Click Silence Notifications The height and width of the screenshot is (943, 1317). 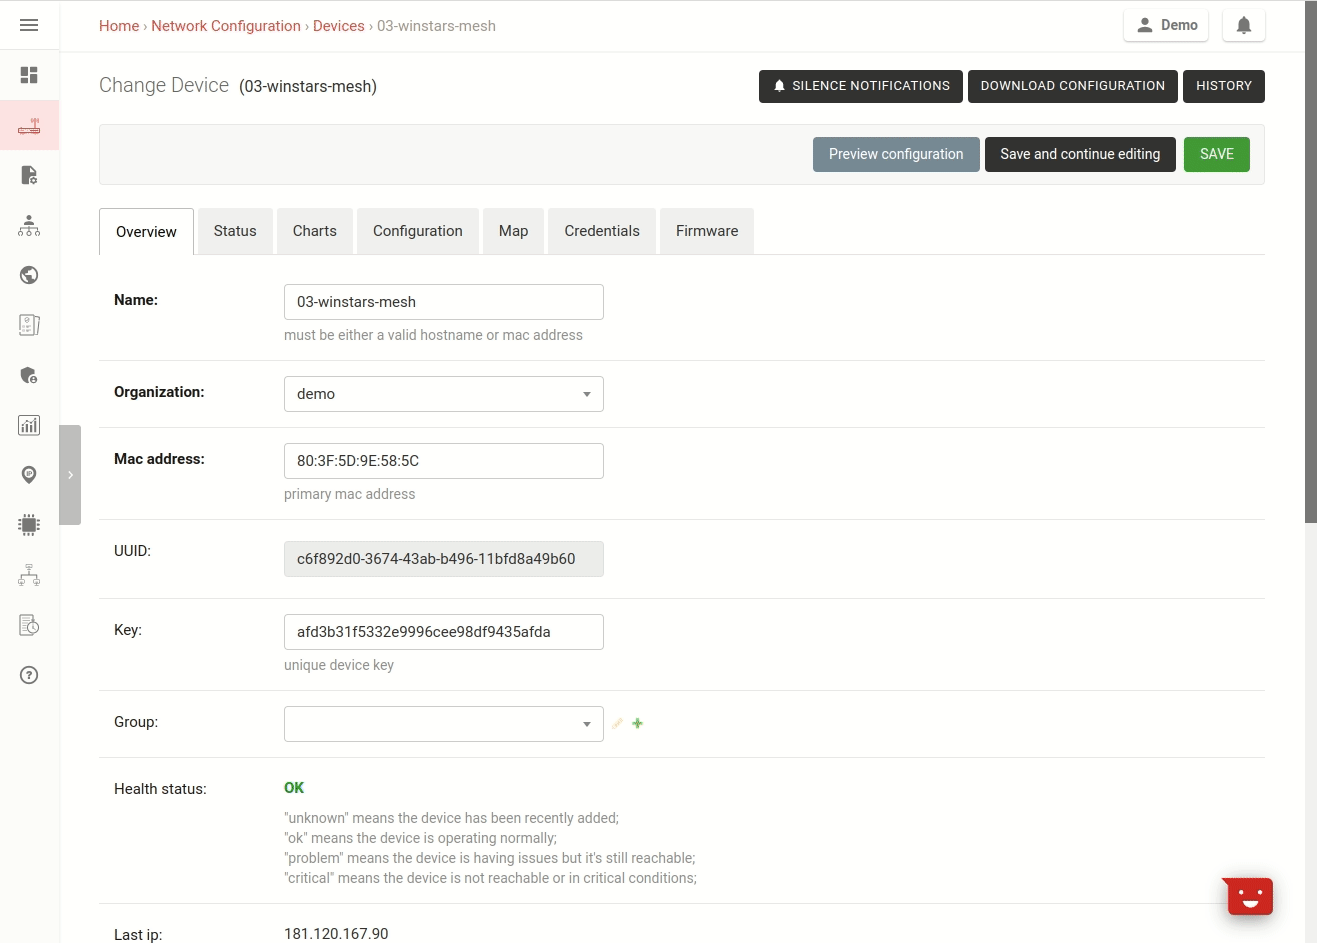[x=860, y=86]
